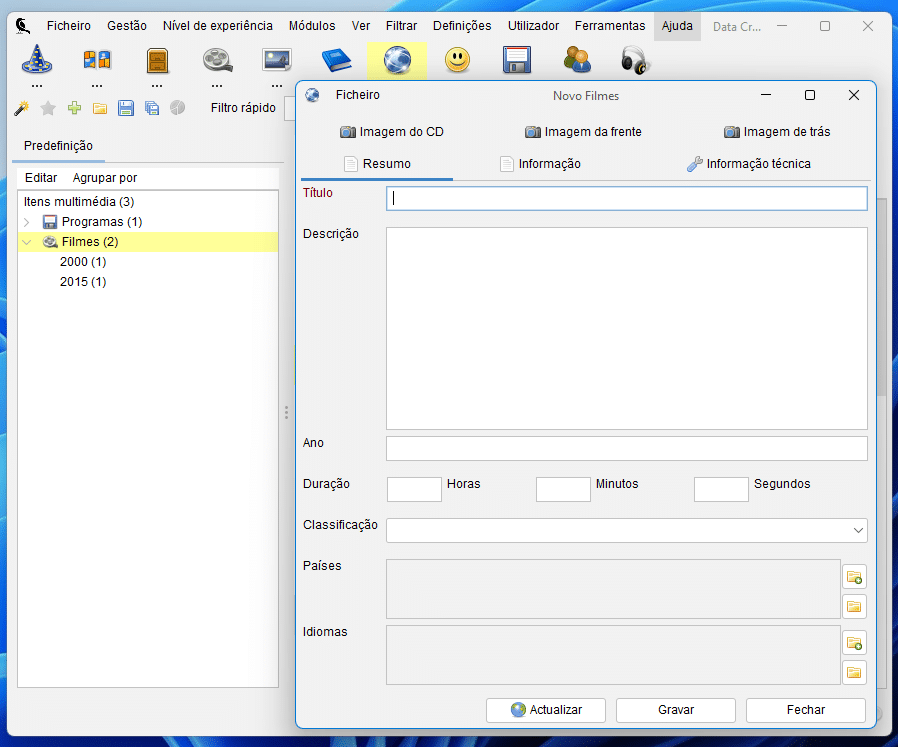
Task: Maximize the Novo Filmes dialog
Action: pos(810,95)
